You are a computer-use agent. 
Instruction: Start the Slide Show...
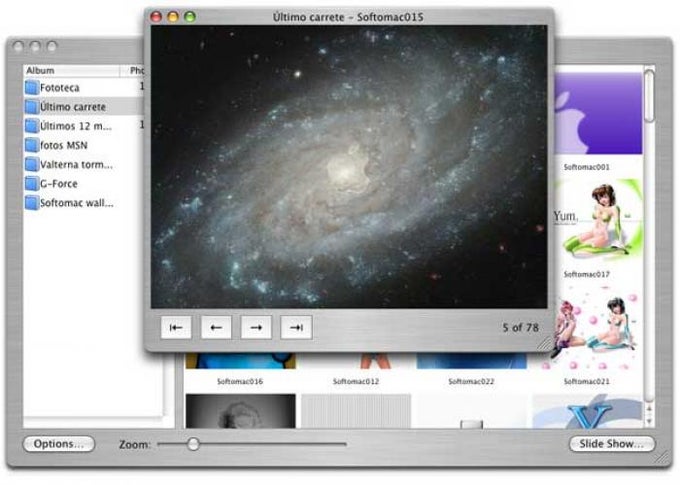click(x=611, y=444)
